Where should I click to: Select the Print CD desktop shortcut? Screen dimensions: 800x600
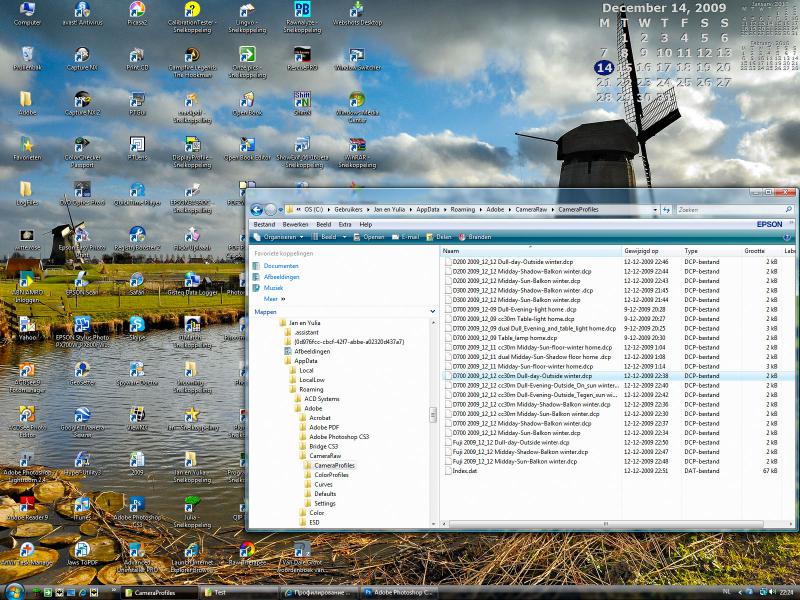[137, 58]
